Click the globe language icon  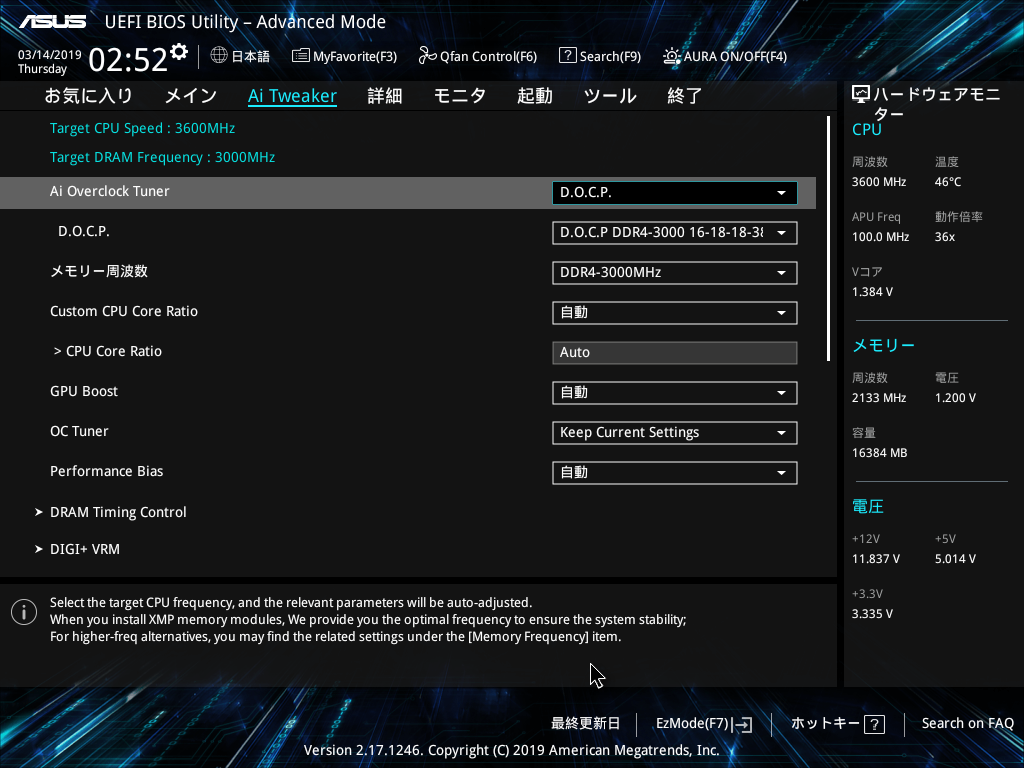[x=219, y=56]
